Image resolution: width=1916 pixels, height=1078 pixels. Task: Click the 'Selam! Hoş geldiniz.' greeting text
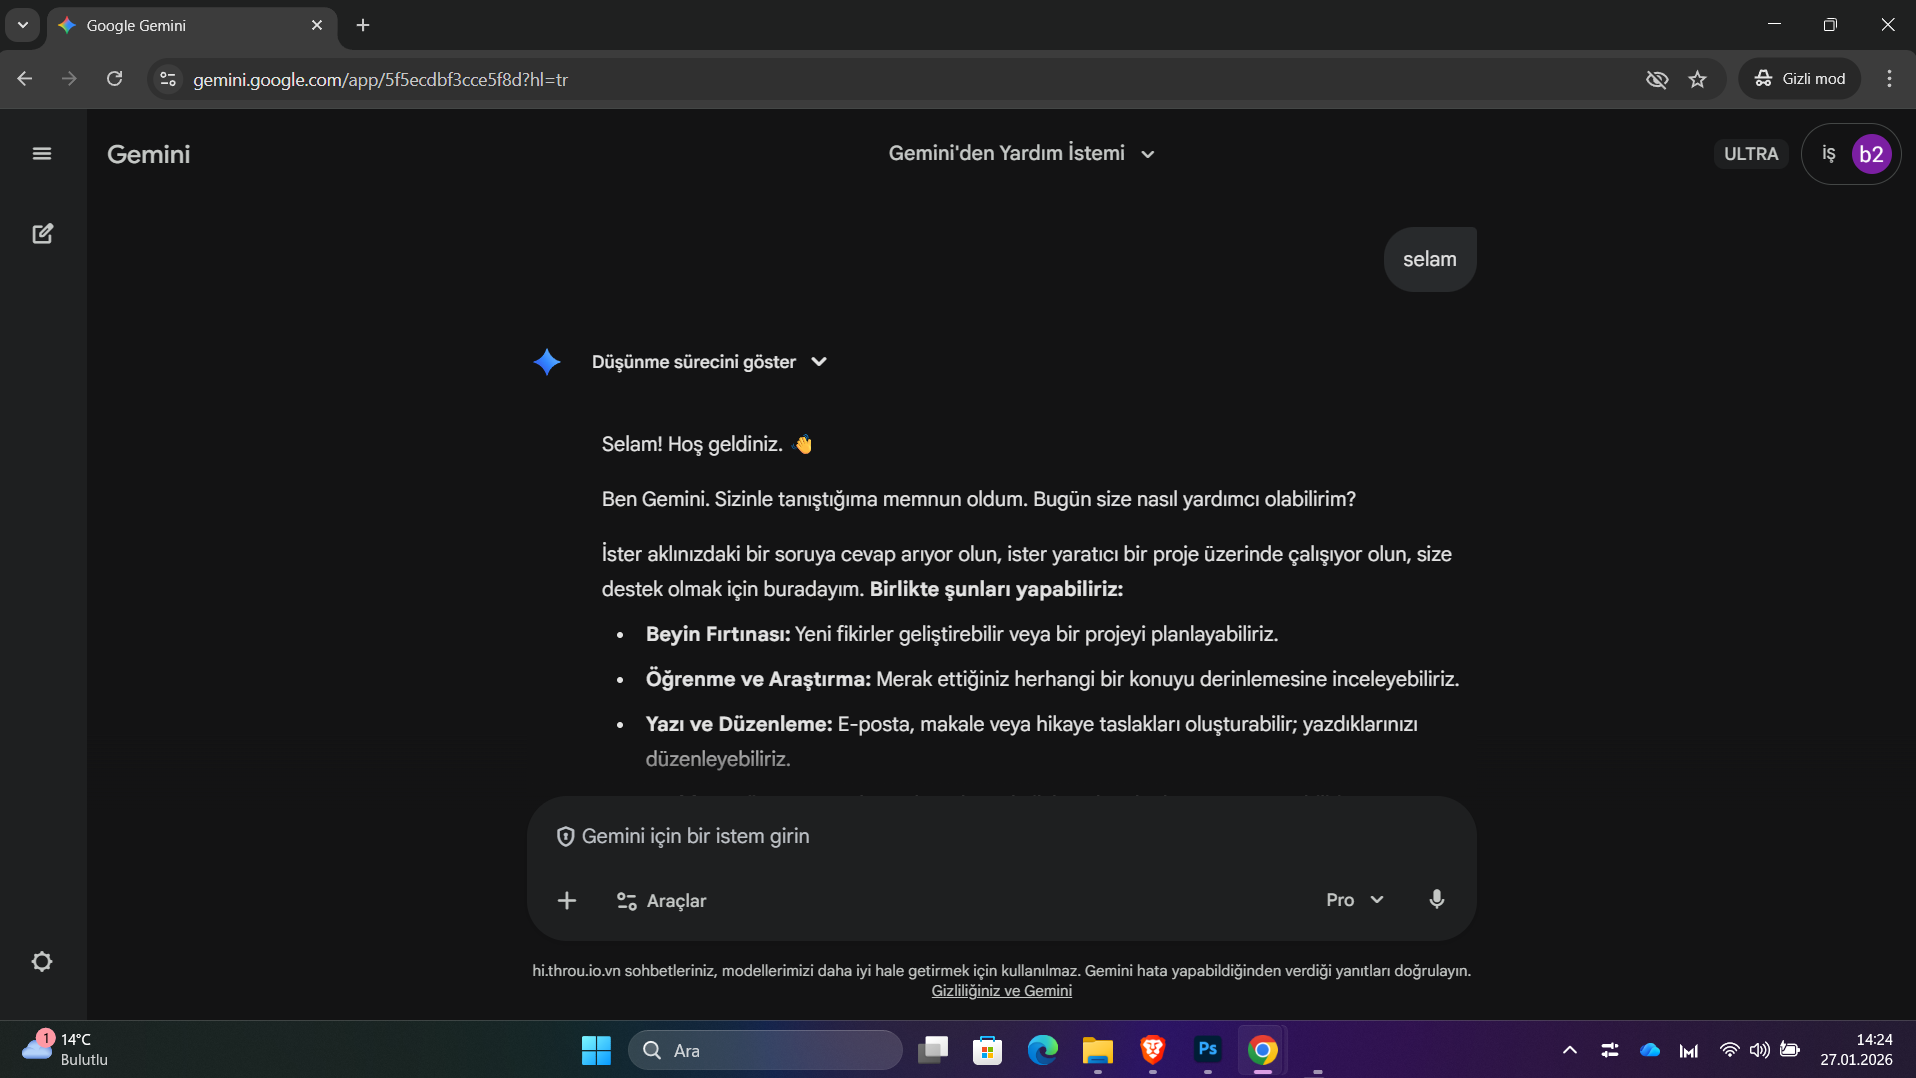692,444
